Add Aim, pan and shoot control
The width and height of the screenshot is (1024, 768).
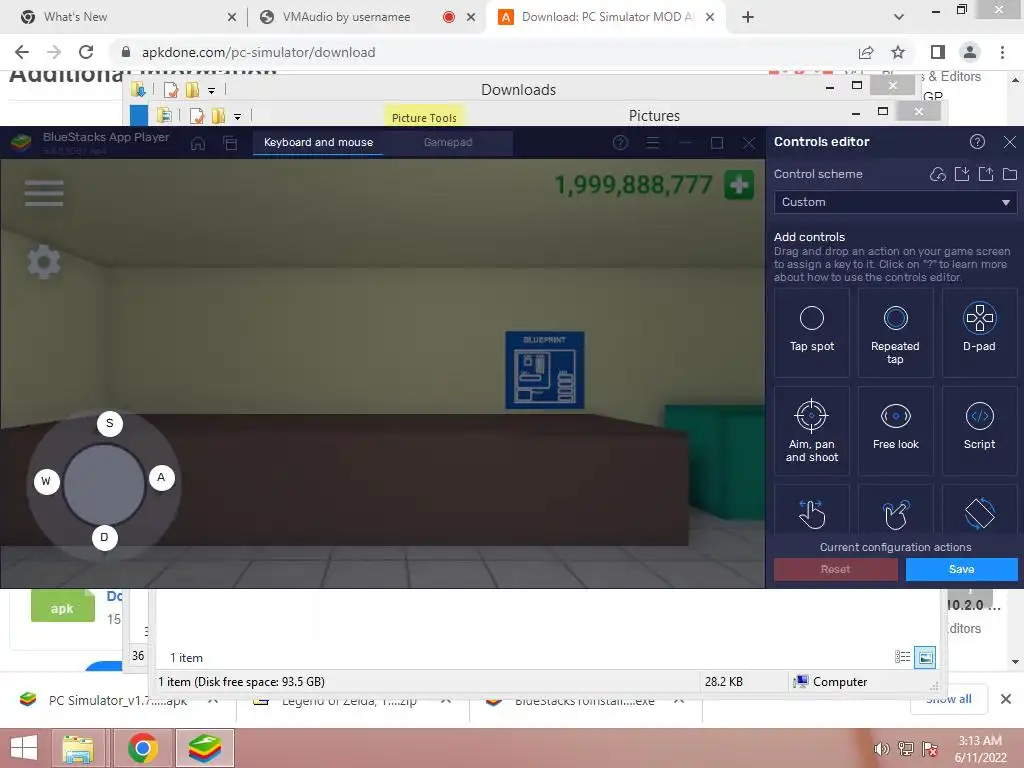[812, 430]
